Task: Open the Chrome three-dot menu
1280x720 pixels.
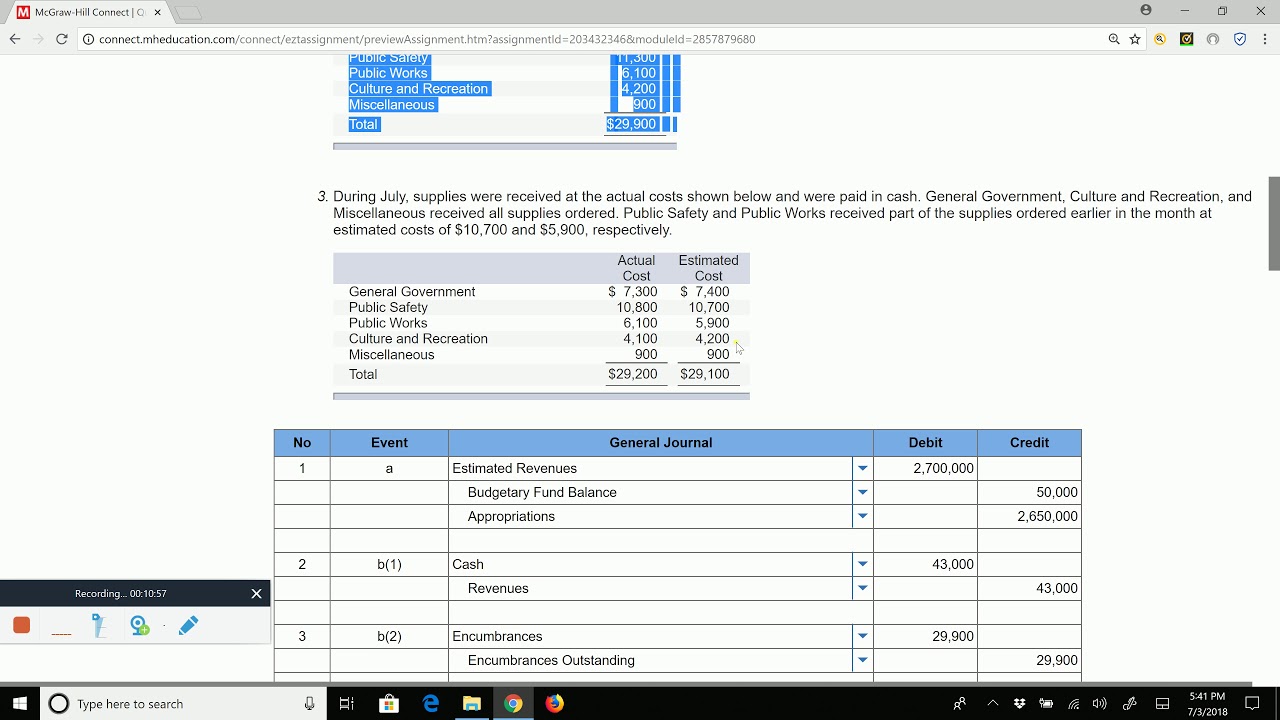Action: click(x=1265, y=39)
